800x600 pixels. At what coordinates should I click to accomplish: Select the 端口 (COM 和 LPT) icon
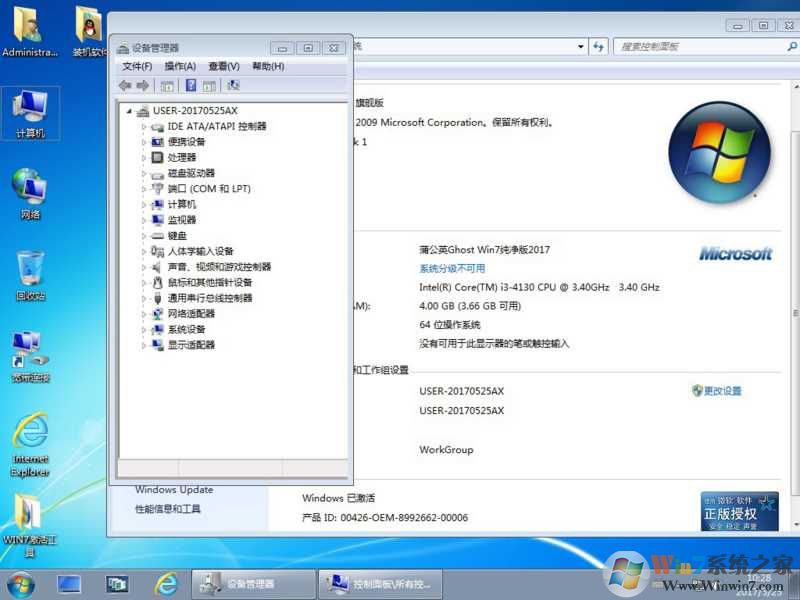click(x=158, y=189)
